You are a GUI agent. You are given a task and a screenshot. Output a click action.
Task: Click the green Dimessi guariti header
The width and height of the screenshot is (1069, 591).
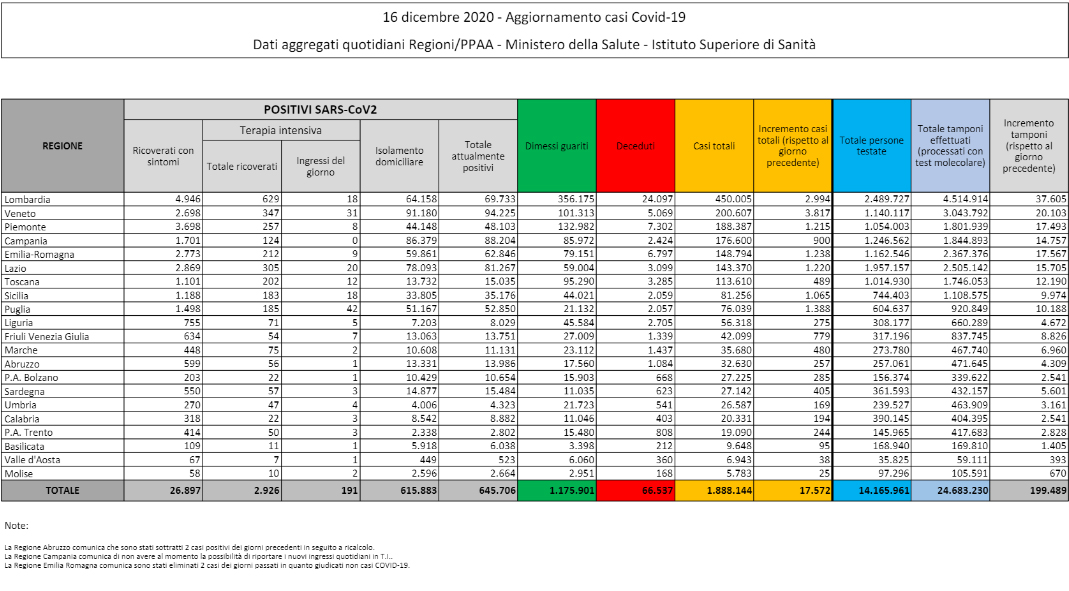(x=556, y=146)
